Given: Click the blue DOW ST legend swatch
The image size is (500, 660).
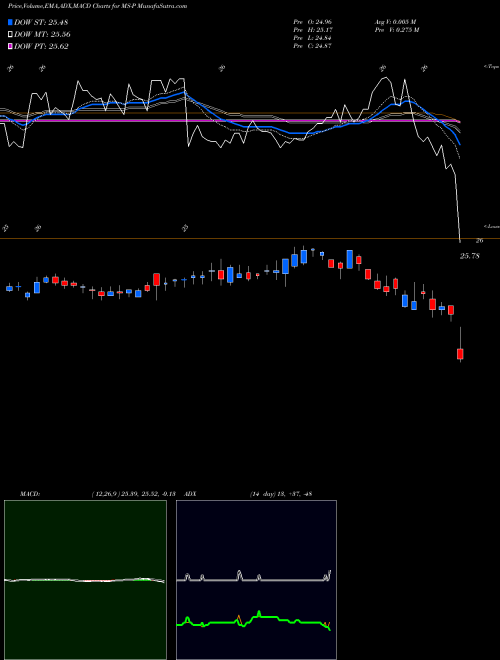Looking at the screenshot, I should coord(10,22).
